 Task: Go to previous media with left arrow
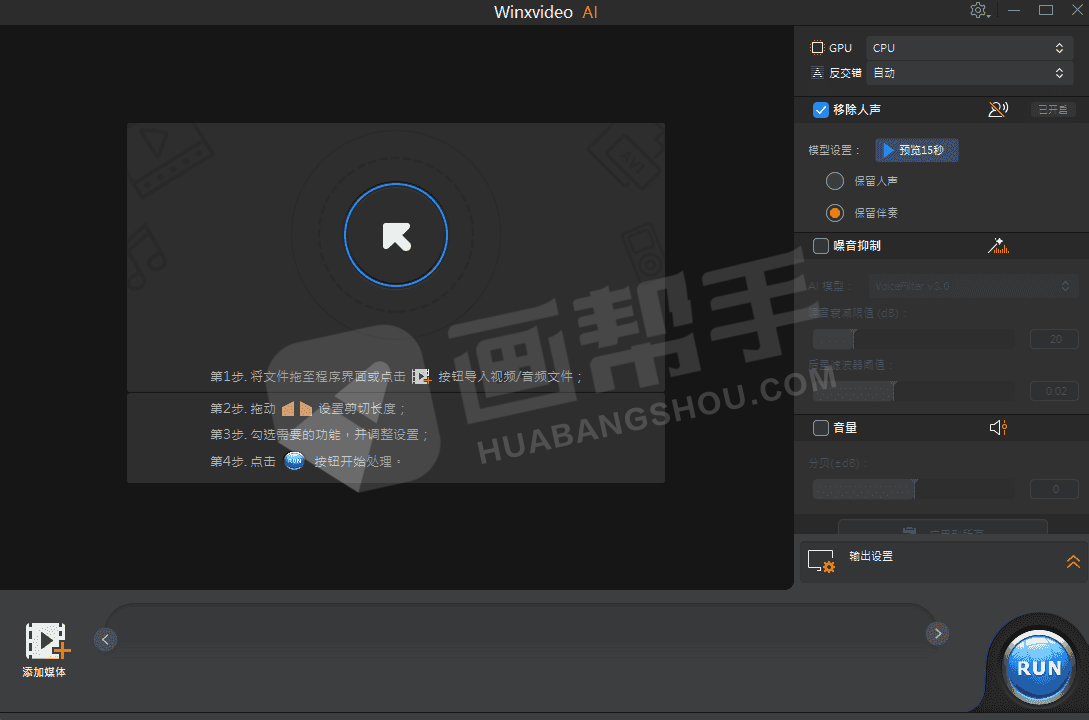[x=105, y=639]
